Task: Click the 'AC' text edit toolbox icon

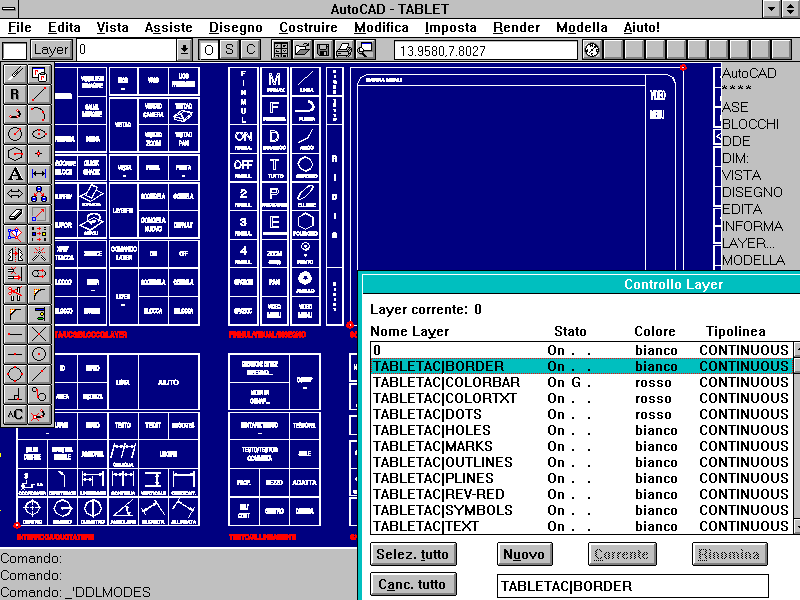Action: tap(15, 414)
